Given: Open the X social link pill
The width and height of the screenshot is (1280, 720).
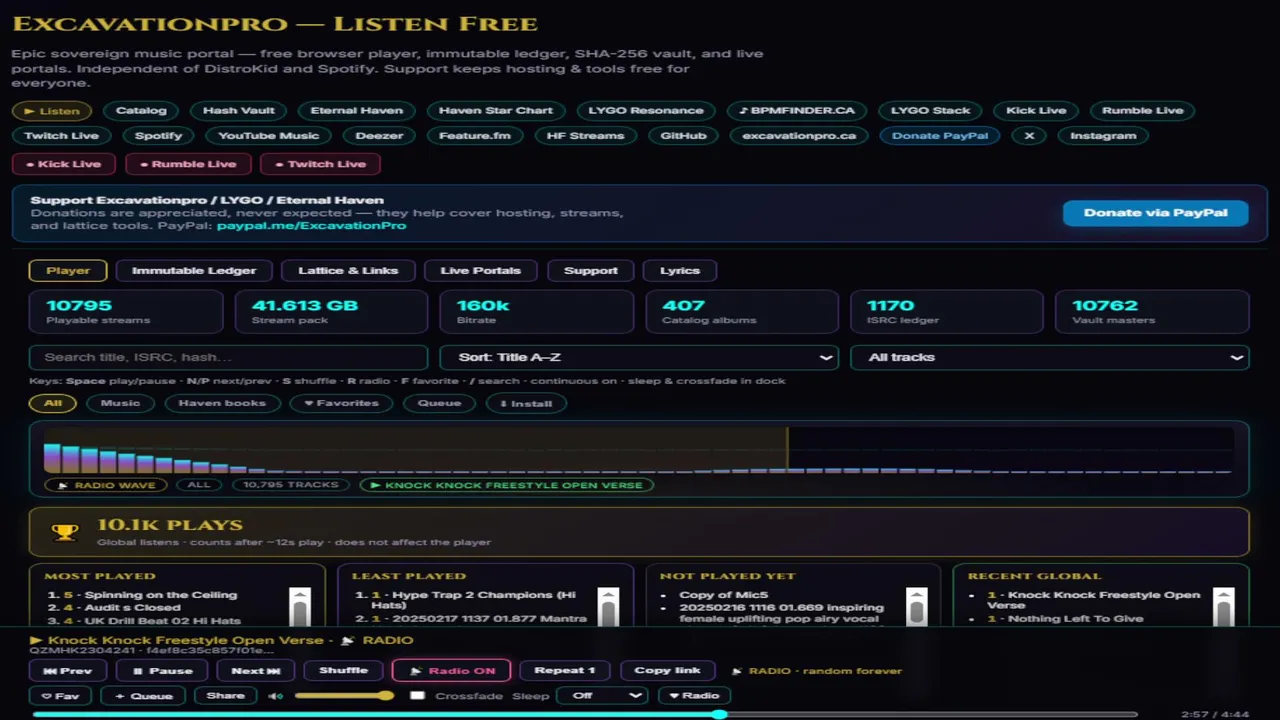Looking at the screenshot, I should tap(1029, 136).
